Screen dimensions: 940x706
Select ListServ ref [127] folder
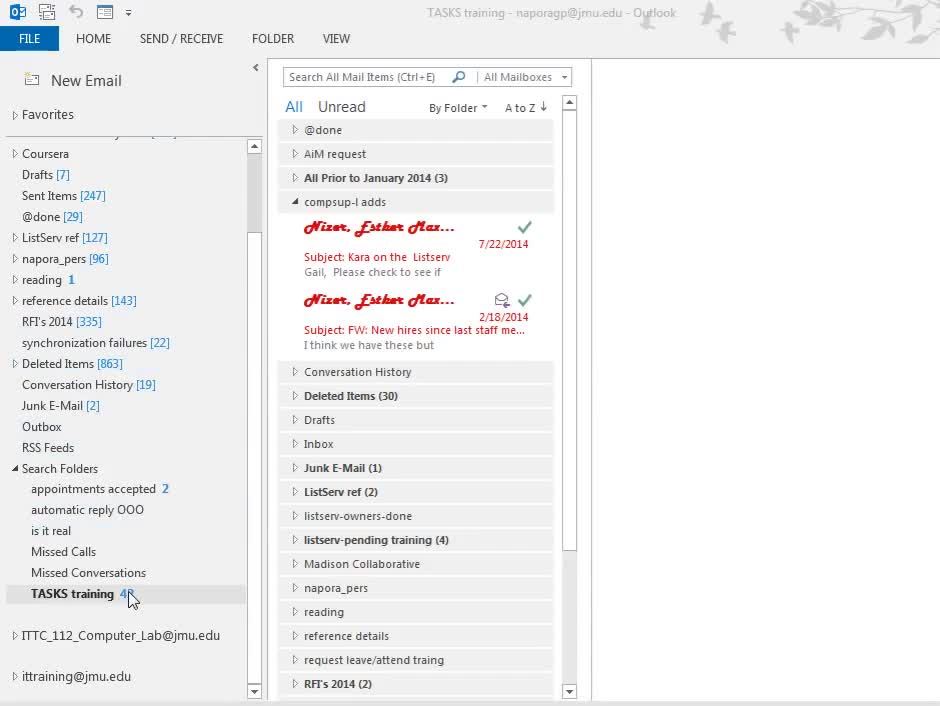click(x=65, y=237)
